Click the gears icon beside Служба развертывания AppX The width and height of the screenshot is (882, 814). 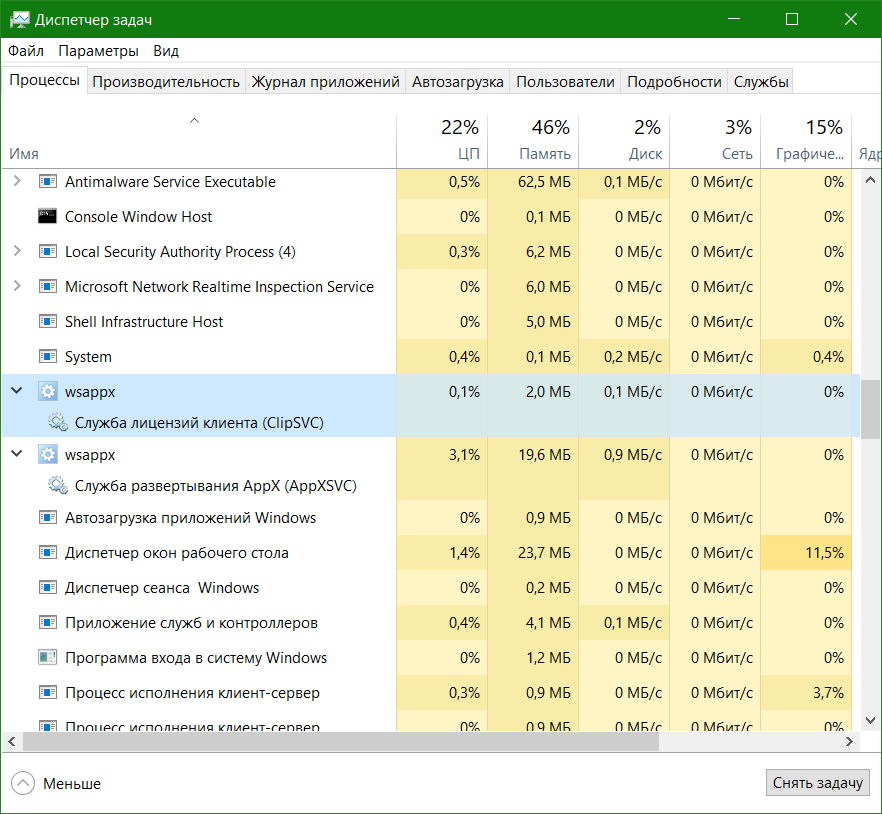click(x=57, y=485)
